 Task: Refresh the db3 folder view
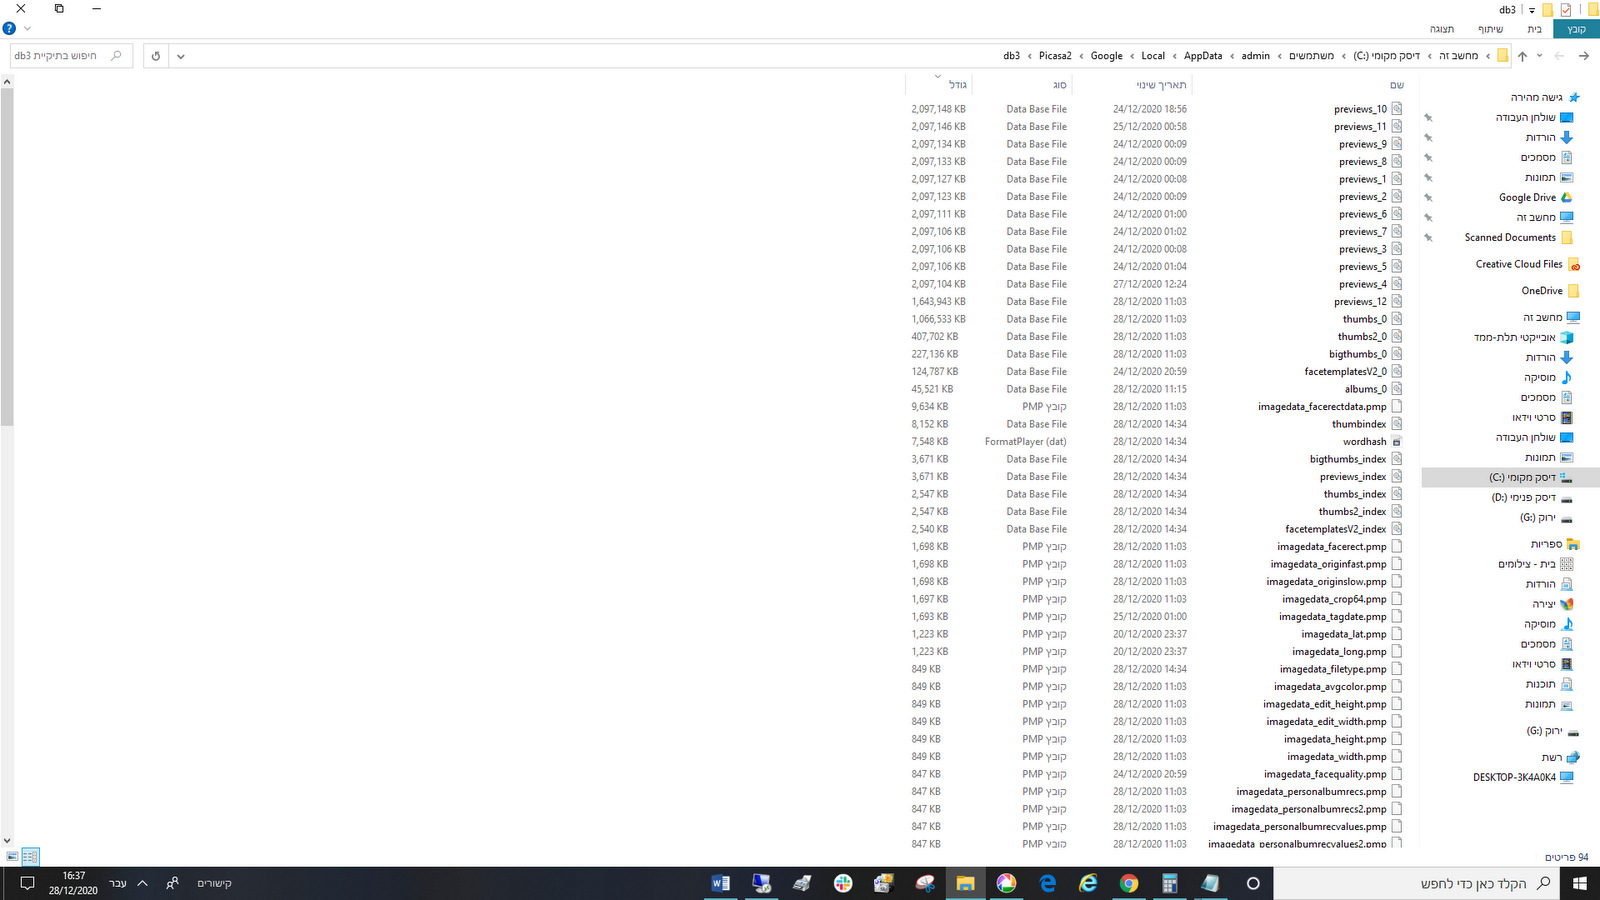click(x=156, y=56)
